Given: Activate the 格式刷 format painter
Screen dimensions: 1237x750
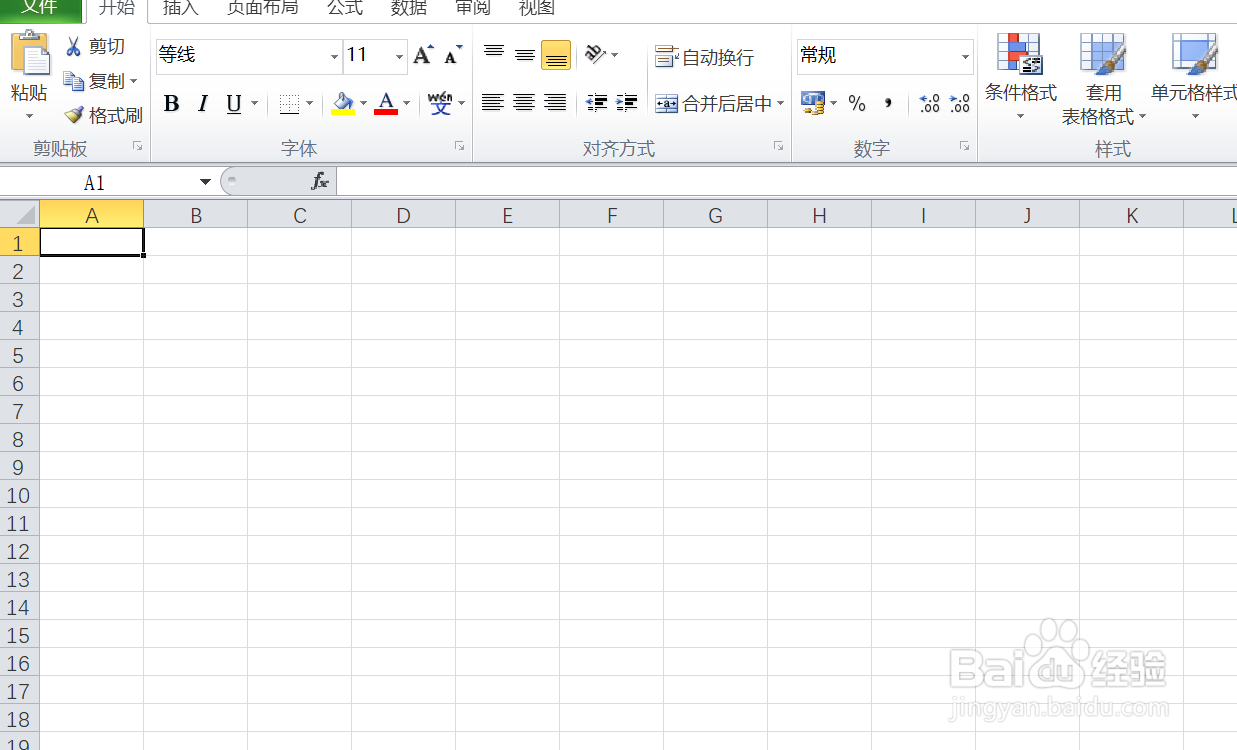Looking at the screenshot, I should click(x=103, y=114).
